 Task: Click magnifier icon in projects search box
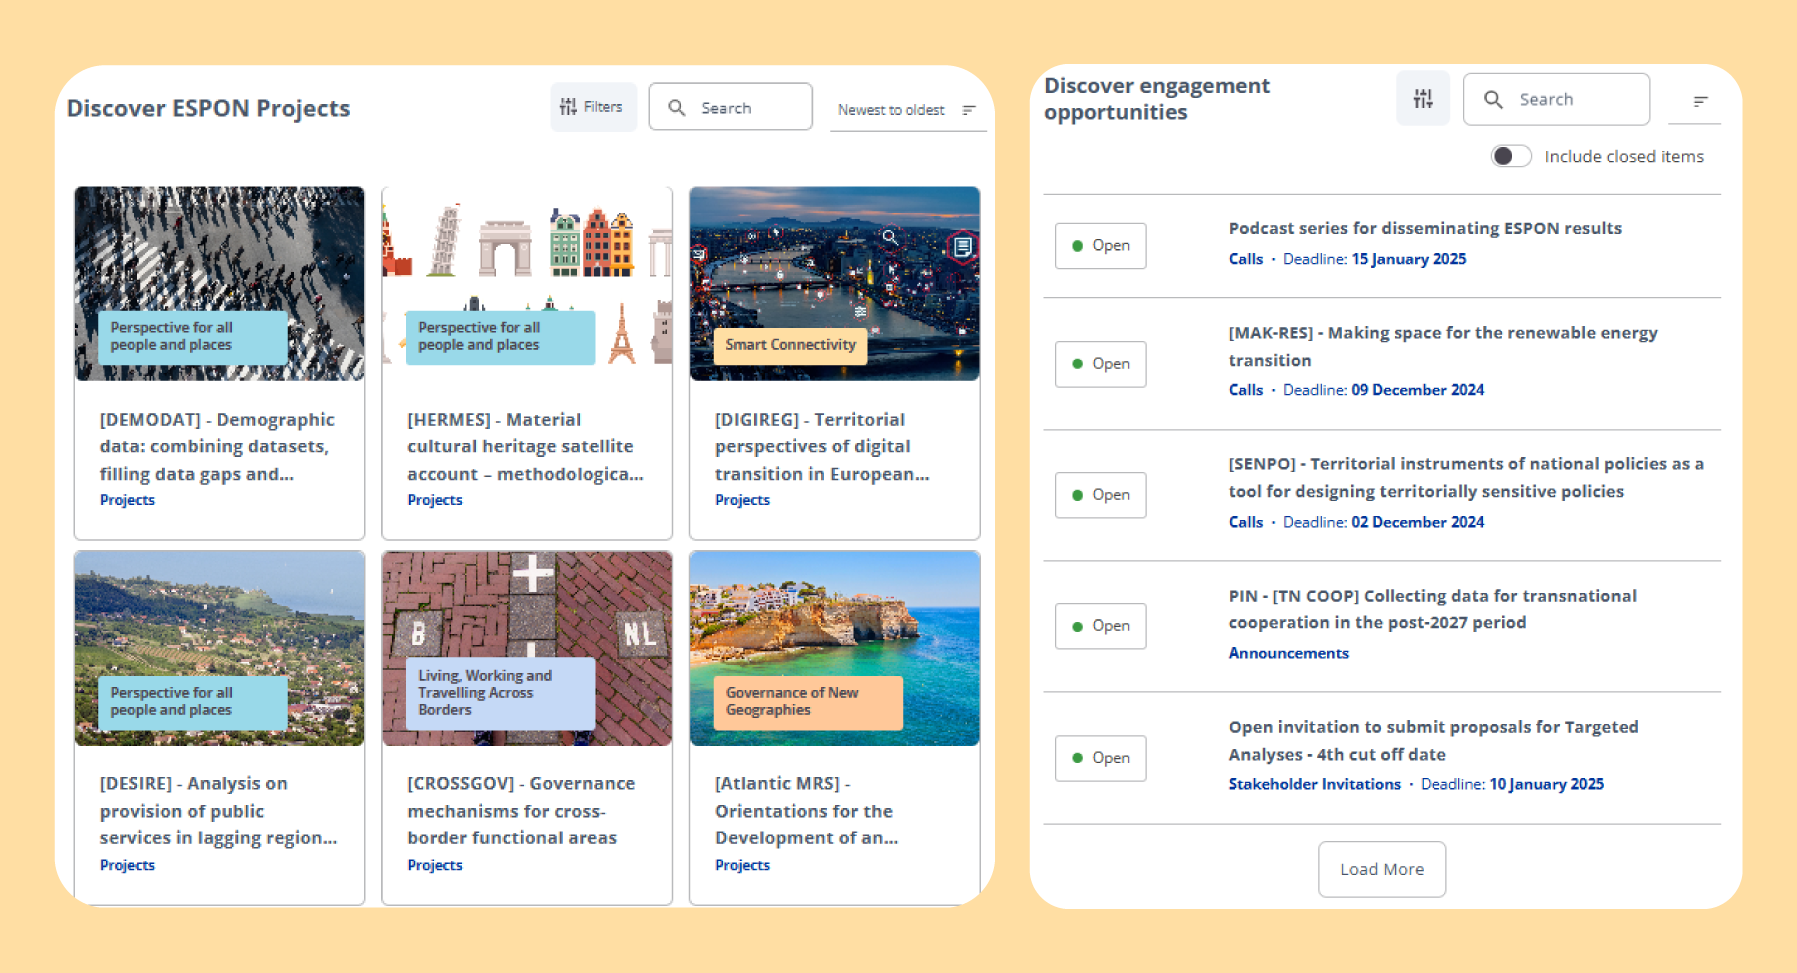tap(677, 108)
